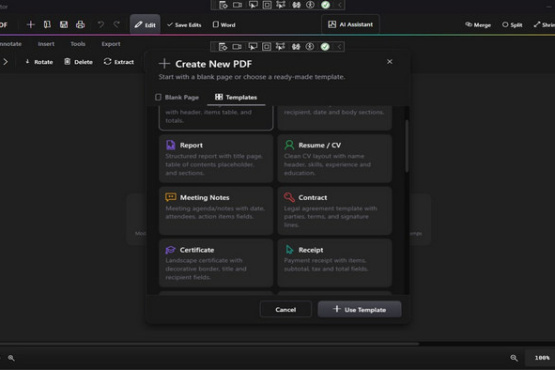Click the yellow Meeting Notes chat icon
The width and height of the screenshot is (555, 370).
pyautogui.click(x=171, y=197)
